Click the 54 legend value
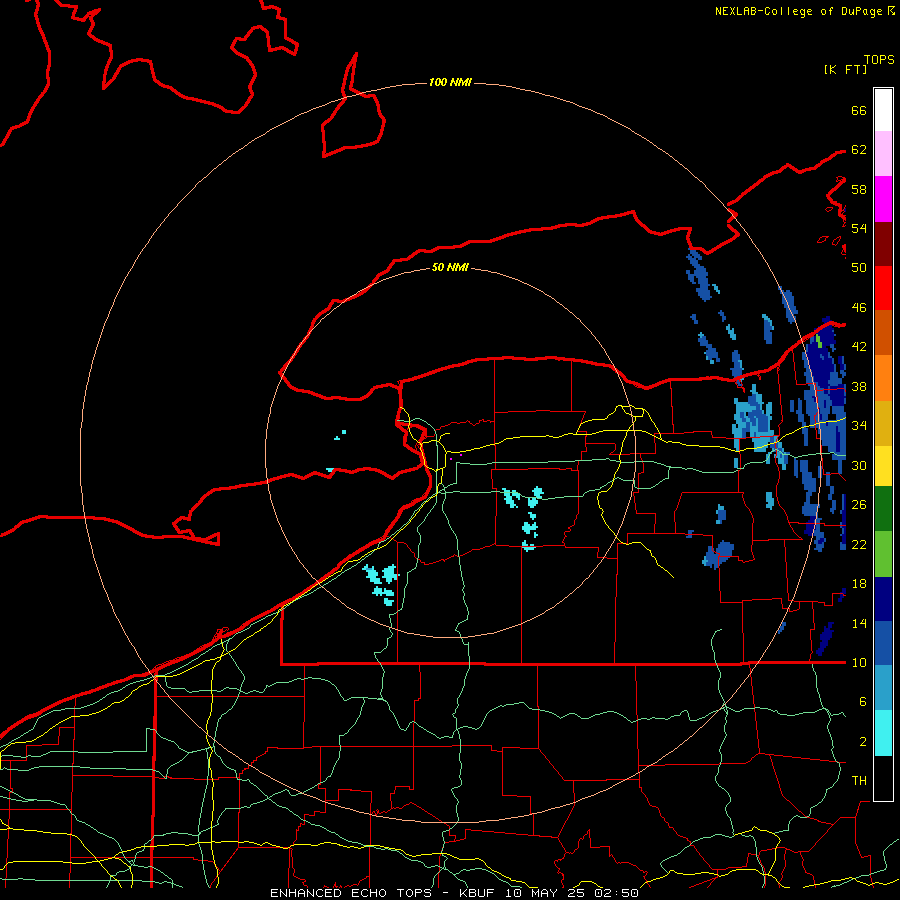 859,228
